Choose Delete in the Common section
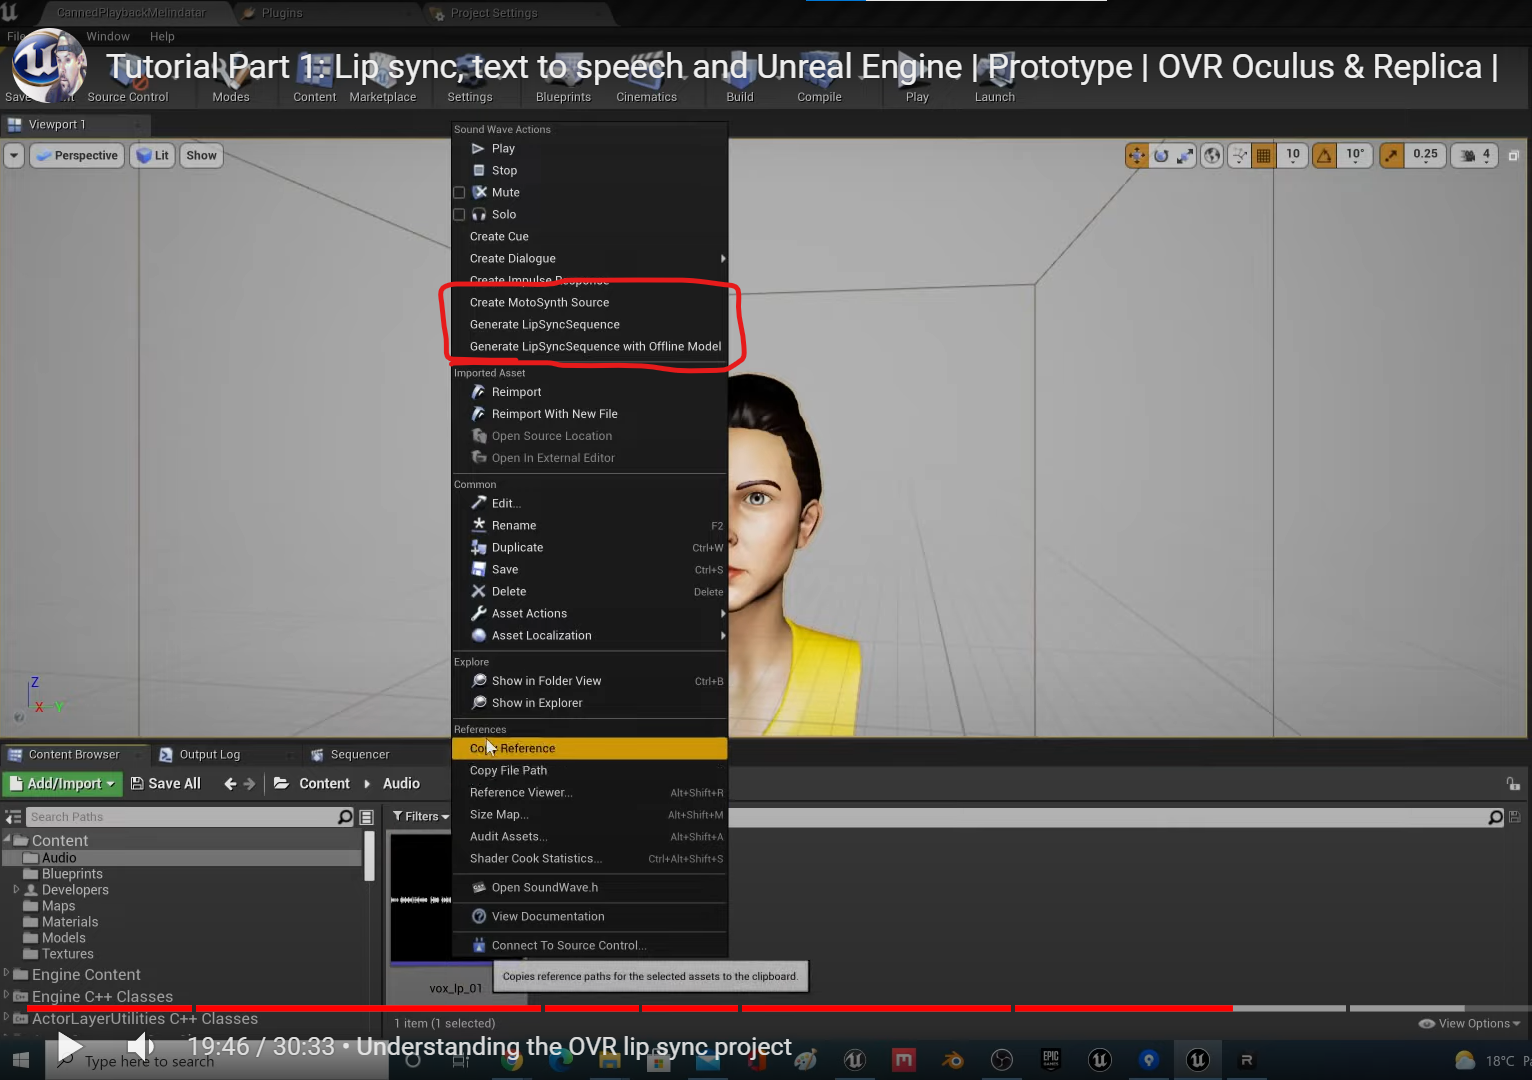The width and height of the screenshot is (1532, 1080). tap(590, 591)
